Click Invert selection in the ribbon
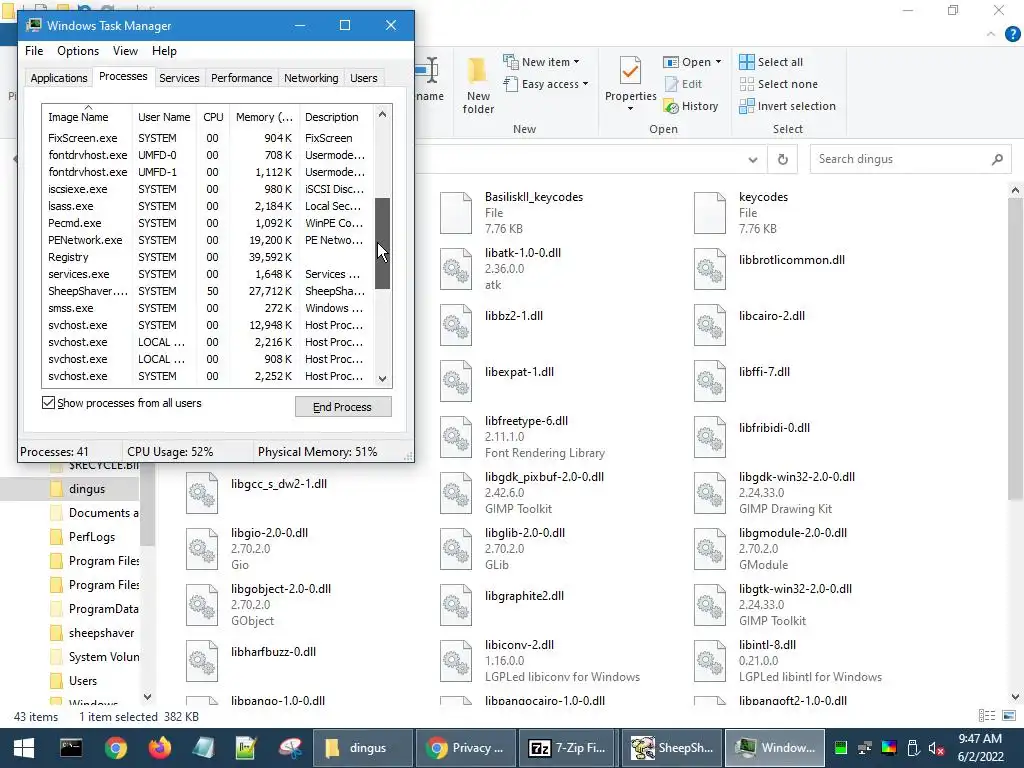Screen dimensions: 1024x768 [788, 106]
